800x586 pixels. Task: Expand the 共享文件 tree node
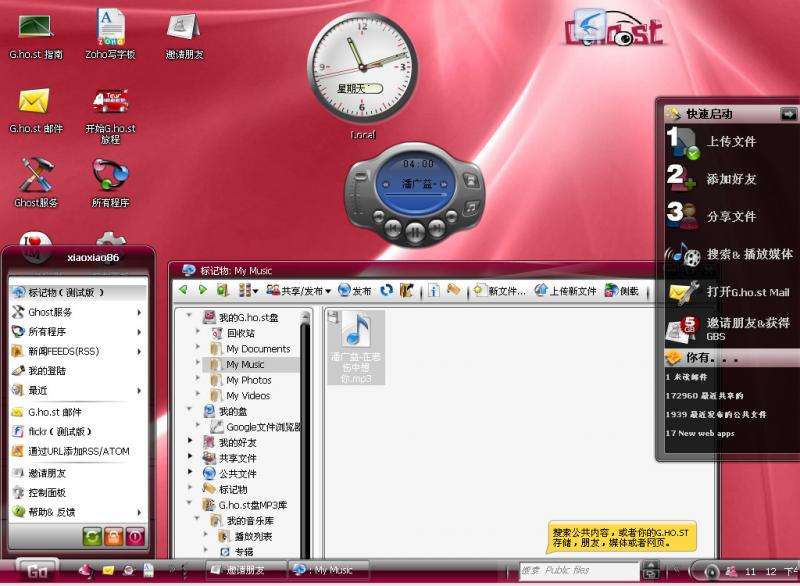pyautogui.click(x=190, y=456)
